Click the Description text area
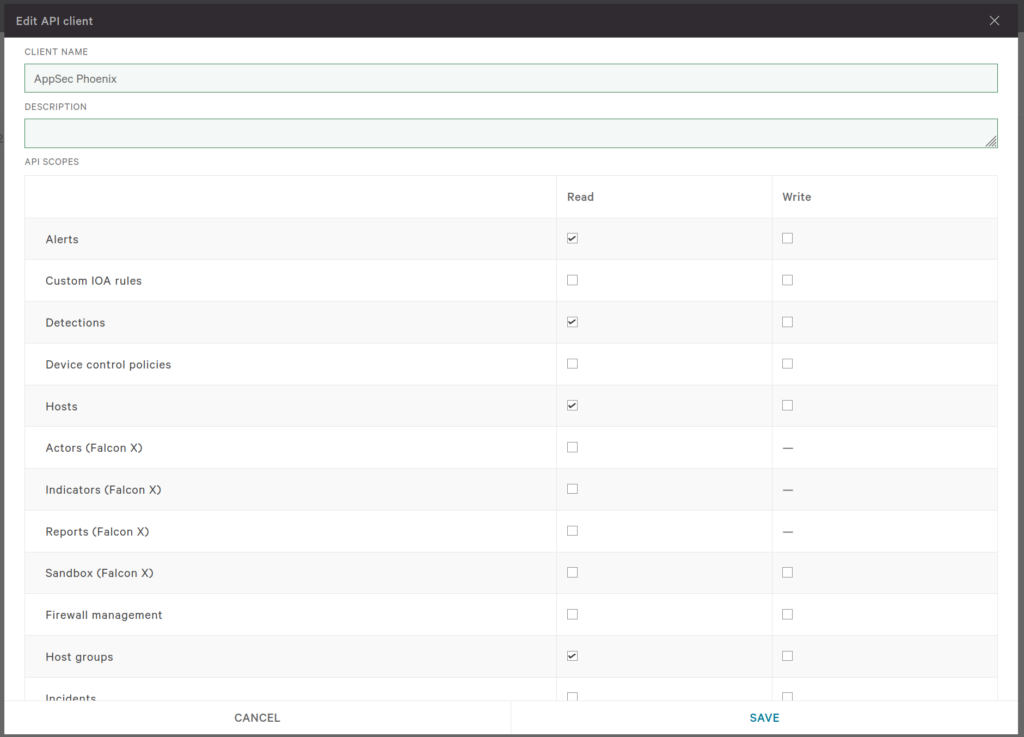This screenshot has width=1024, height=737. pos(511,133)
